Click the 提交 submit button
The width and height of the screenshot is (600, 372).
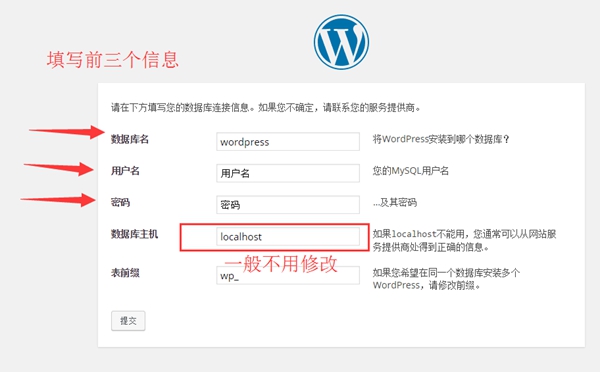[128, 321]
